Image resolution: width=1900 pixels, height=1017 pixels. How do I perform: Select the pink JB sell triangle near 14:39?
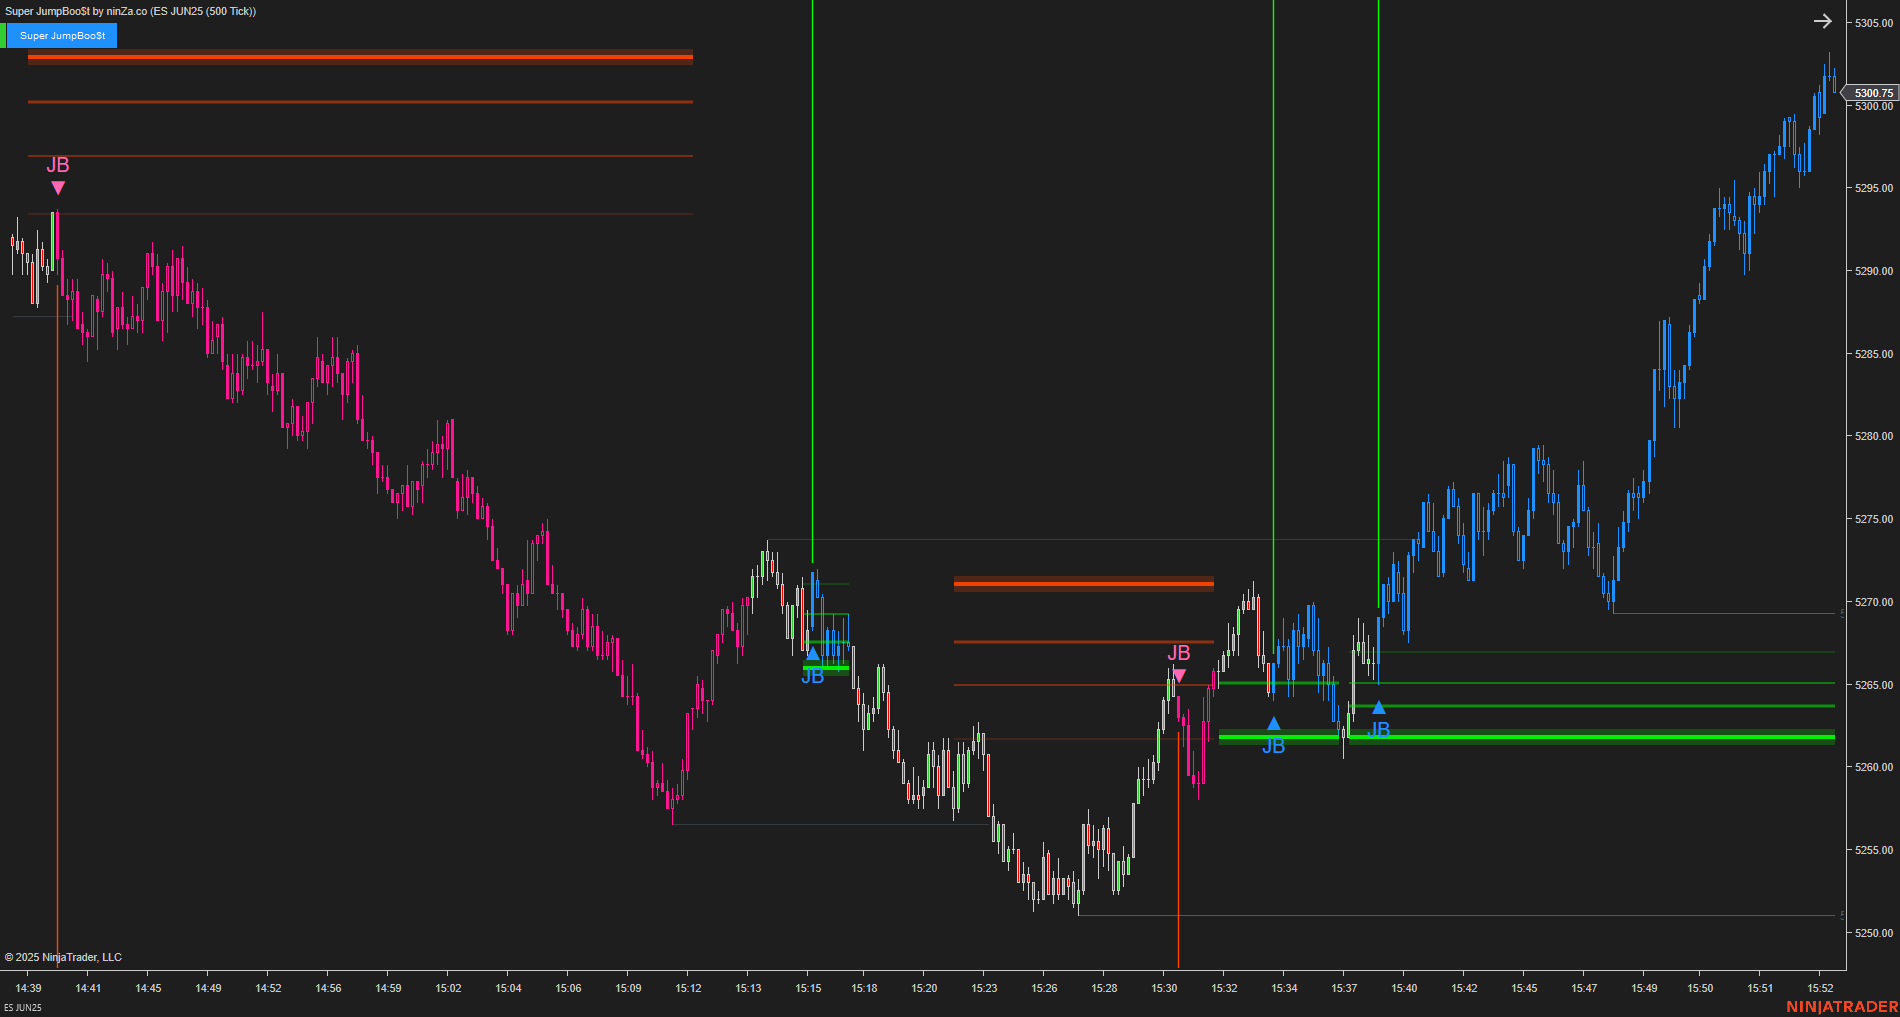[58, 188]
